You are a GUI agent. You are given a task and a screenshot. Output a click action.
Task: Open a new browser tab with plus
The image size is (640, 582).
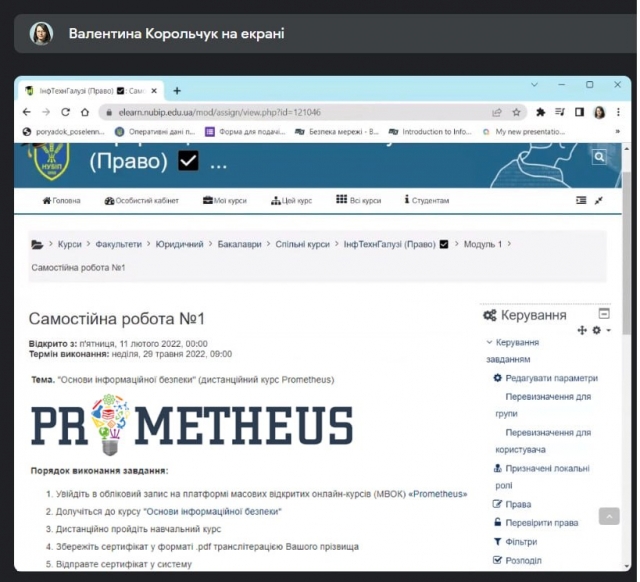177,91
